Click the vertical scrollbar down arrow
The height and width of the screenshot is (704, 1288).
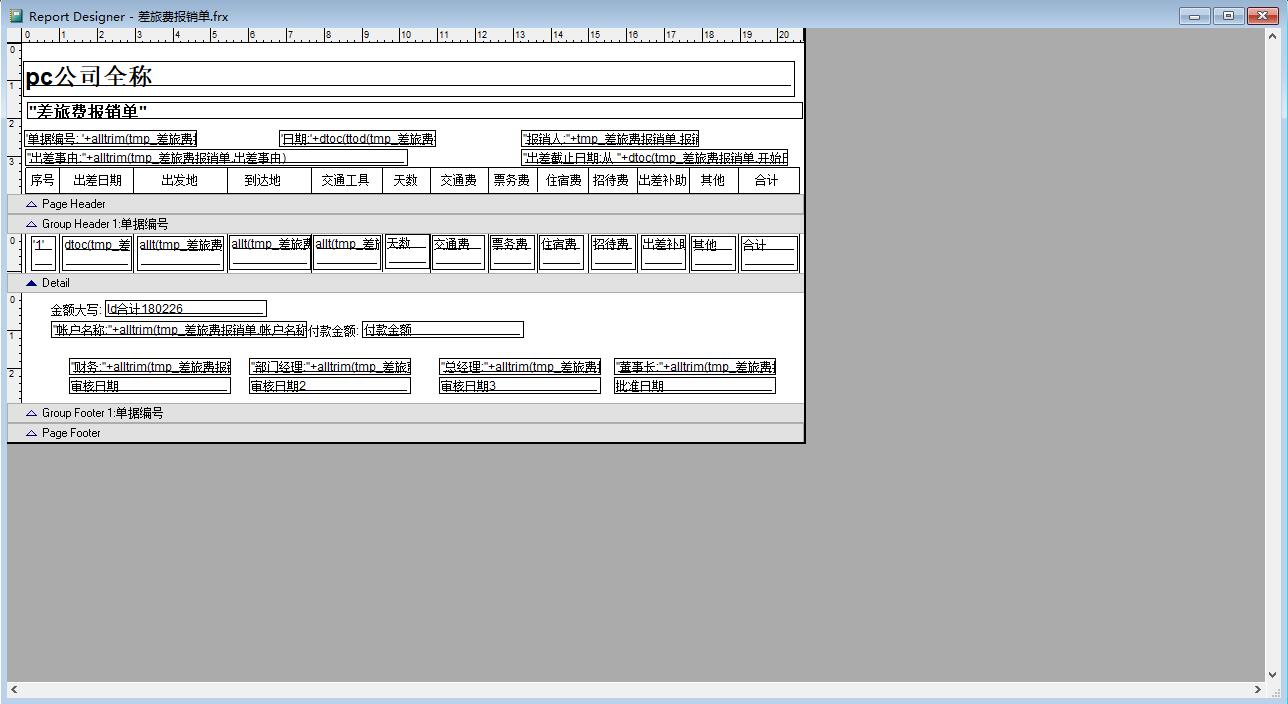coord(1273,675)
